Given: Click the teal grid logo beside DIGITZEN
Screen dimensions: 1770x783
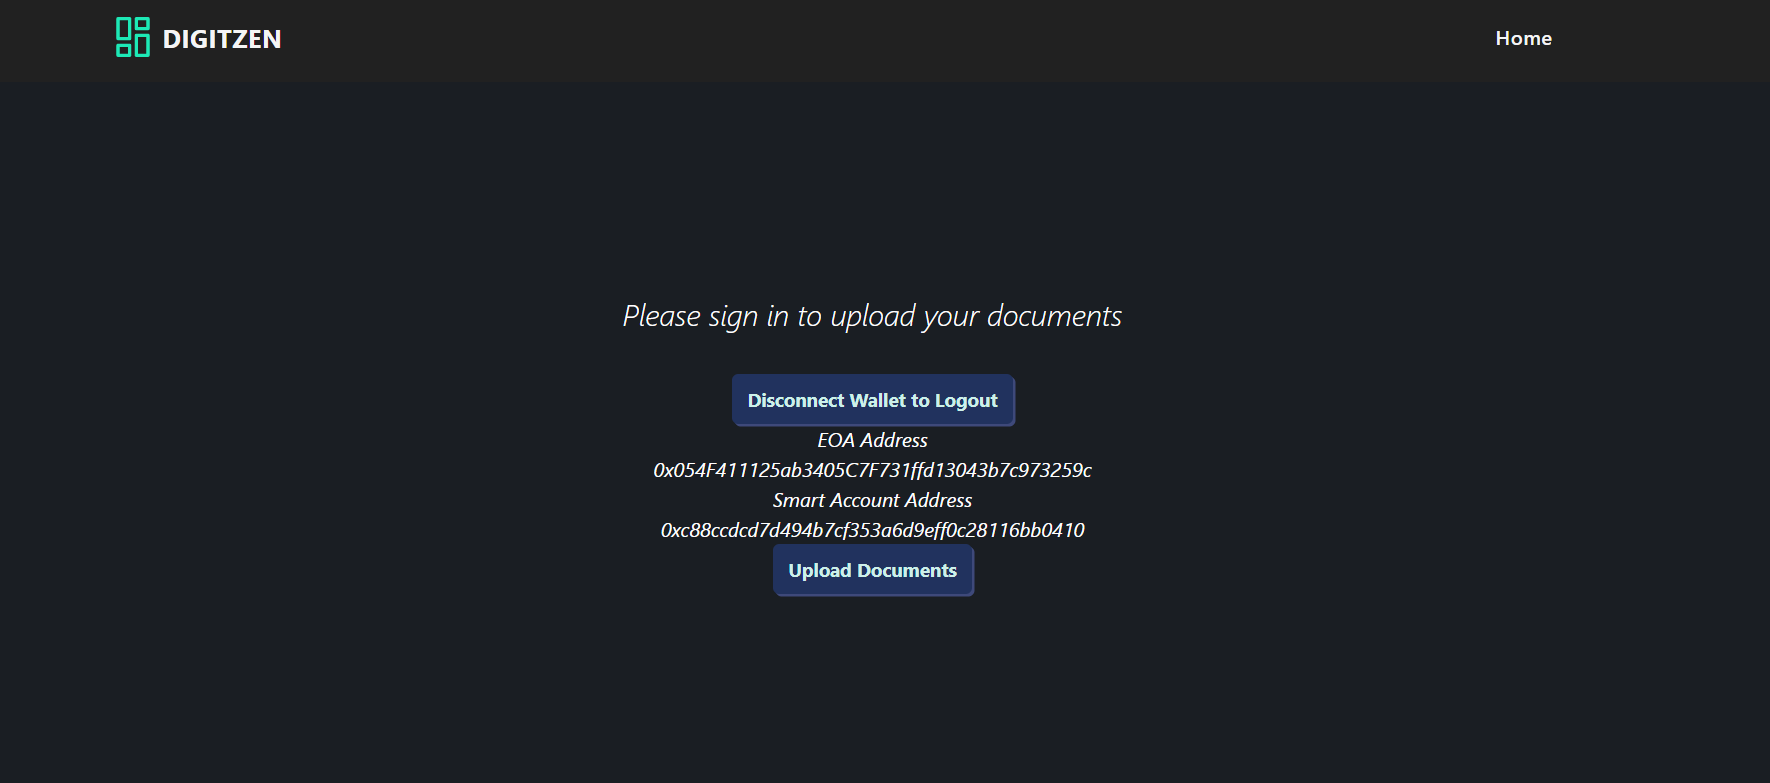Looking at the screenshot, I should (133, 38).
